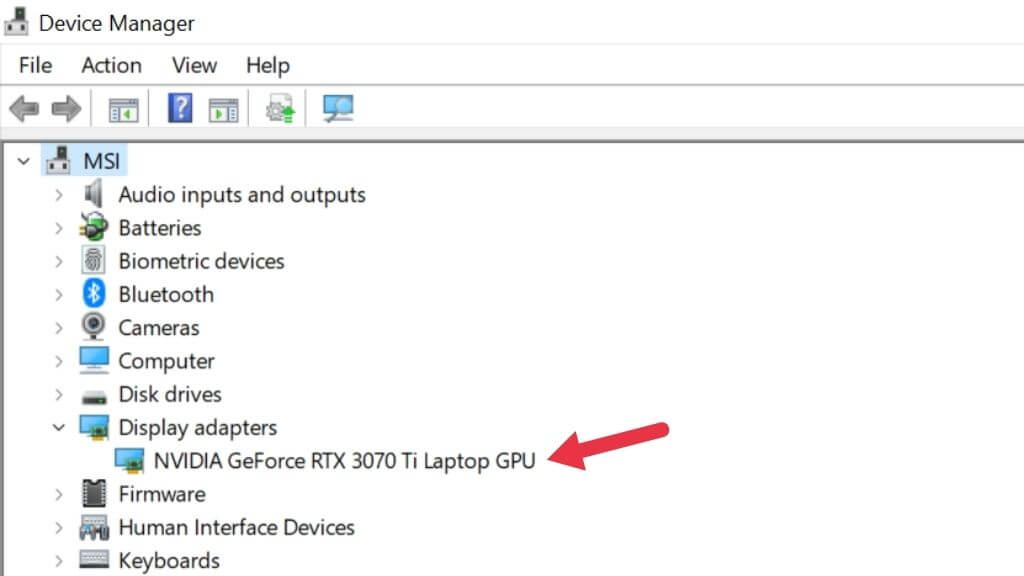Select NVIDIA GeForce RTX 3070 Ti Laptop GPU

point(344,461)
